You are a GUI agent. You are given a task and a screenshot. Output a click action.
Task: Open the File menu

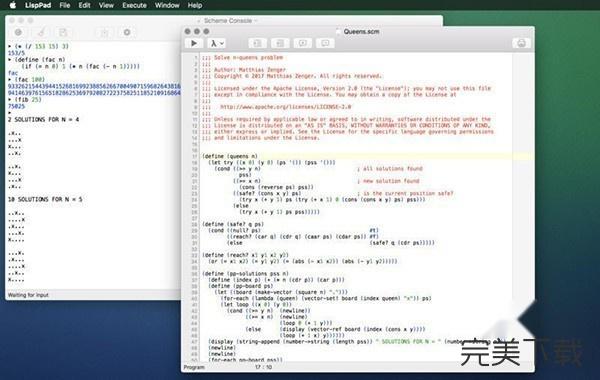[65, 5]
